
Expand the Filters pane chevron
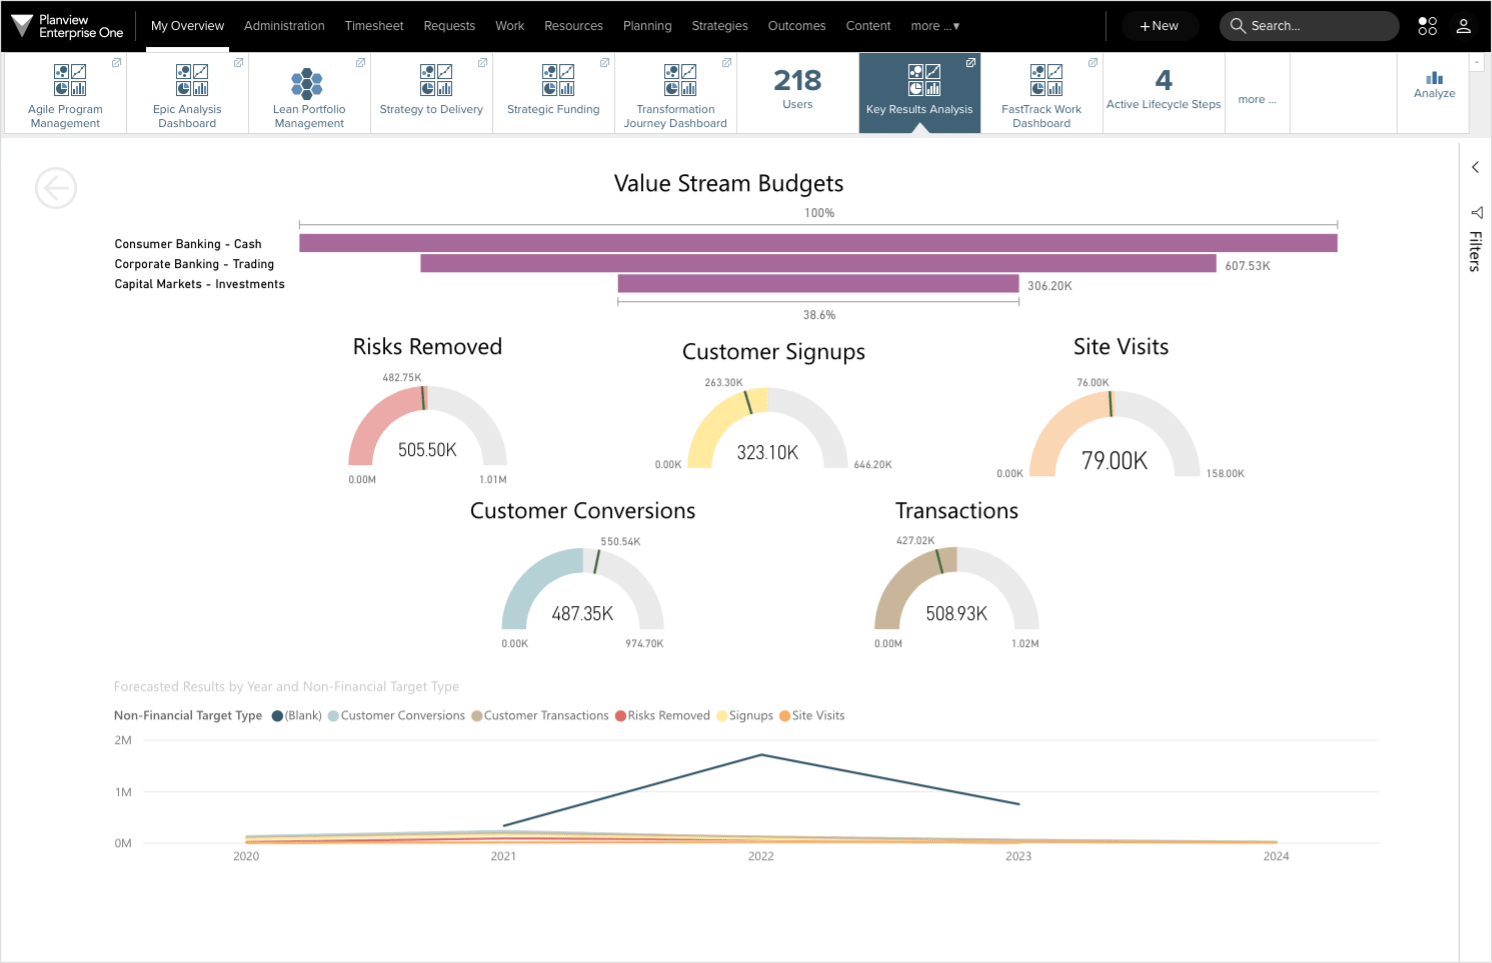1475,167
